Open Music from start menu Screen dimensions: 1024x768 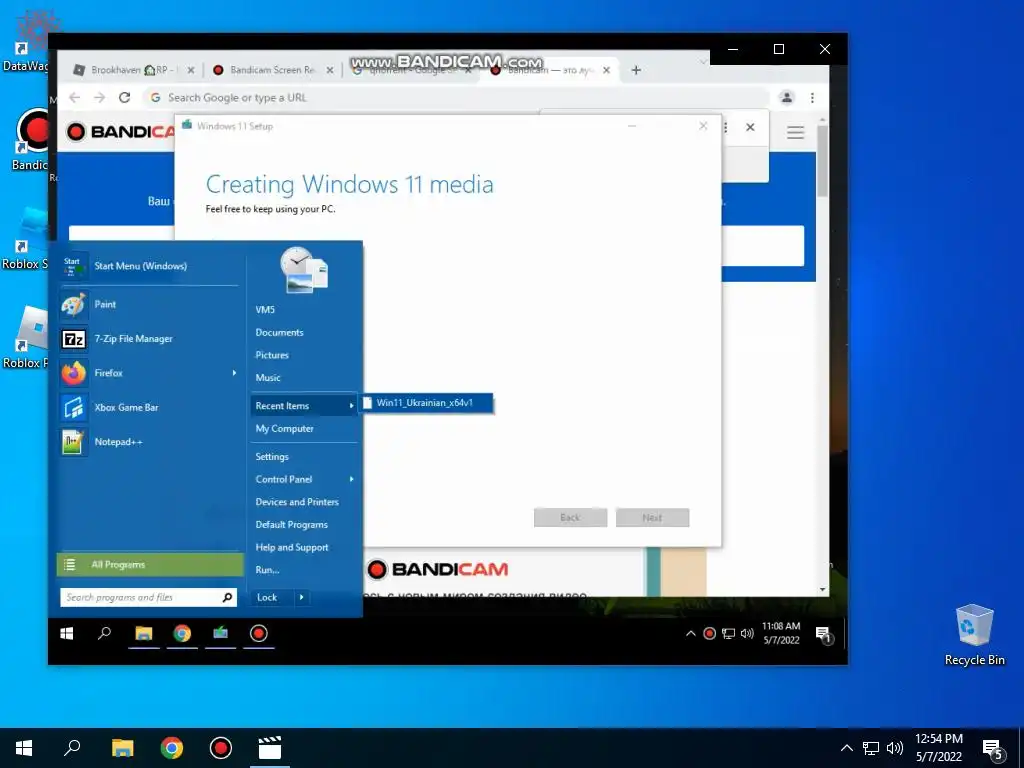tap(268, 377)
